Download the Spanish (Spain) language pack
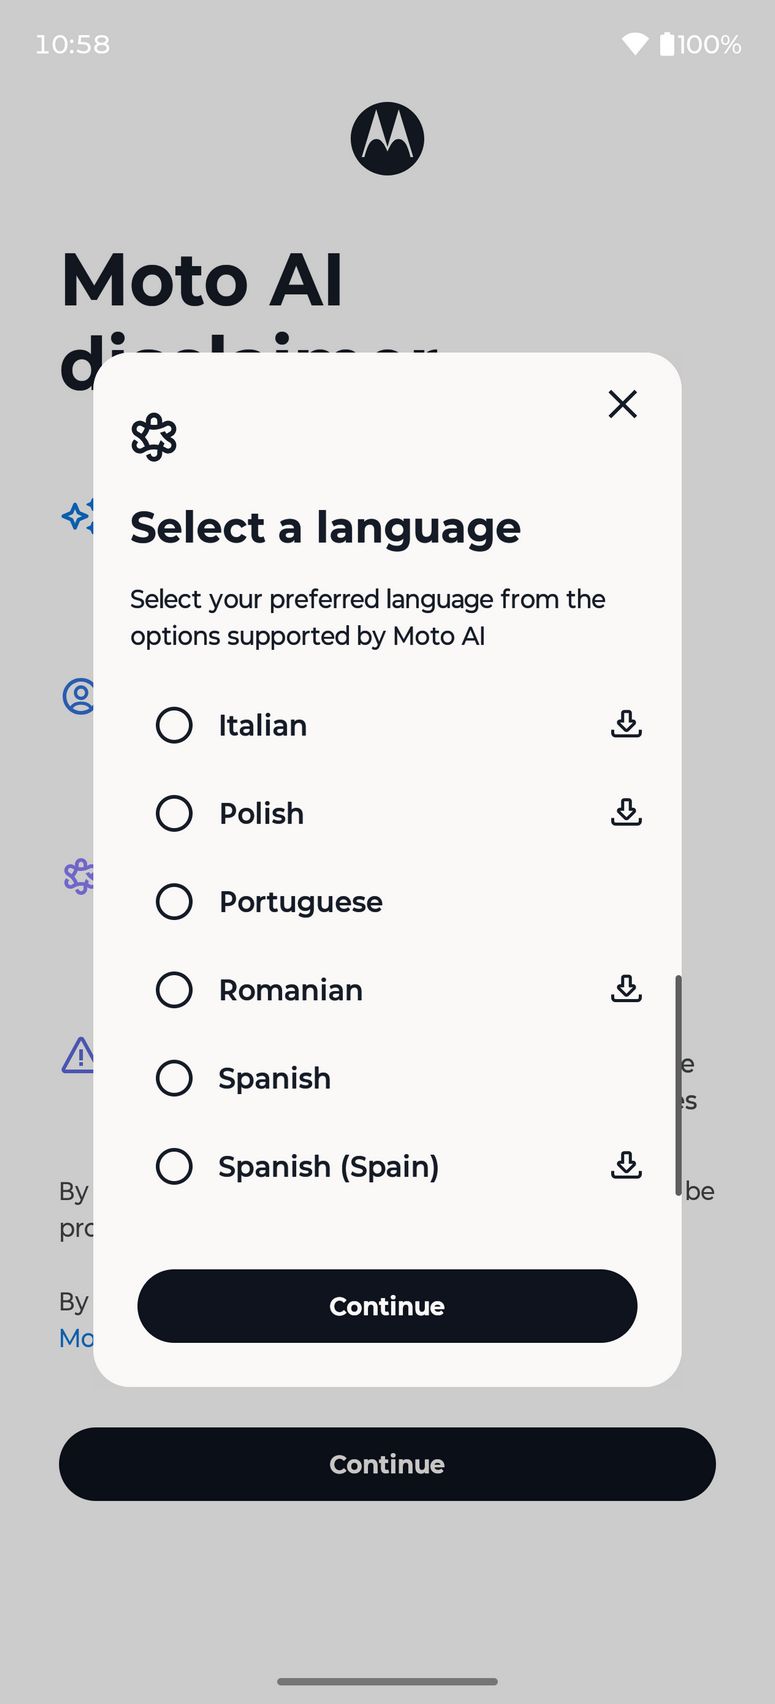Image resolution: width=775 pixels, height=1704 pixels. tap(626, 1165)
